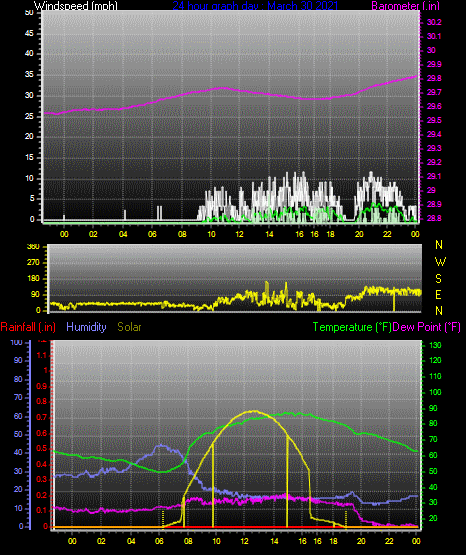Image resolution: width=466 pixels, height=555 pixels.
Task: Click red rainfall axis value '0.9'
Action: click(x=42, y=386)
